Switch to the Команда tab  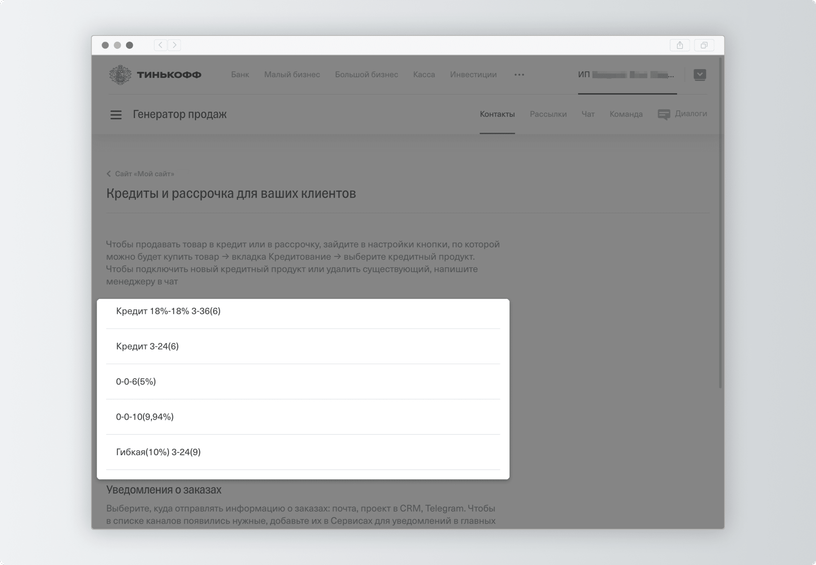626,114
